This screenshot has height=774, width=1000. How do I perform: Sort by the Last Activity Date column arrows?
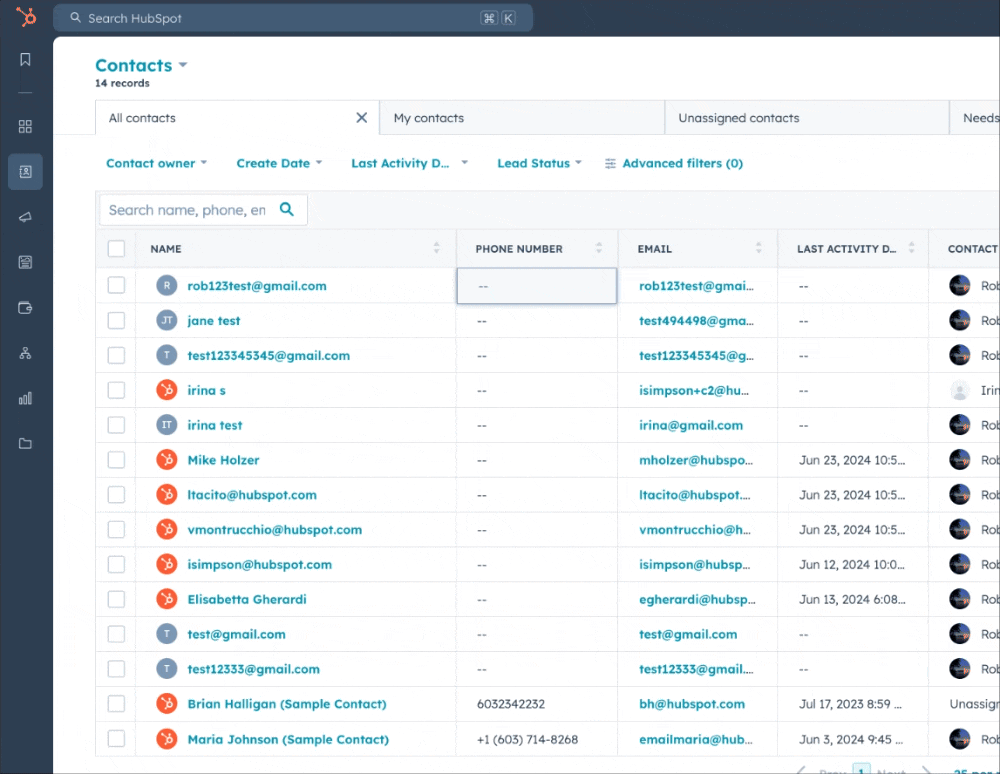pyautogui.click(x=911, y=248)
